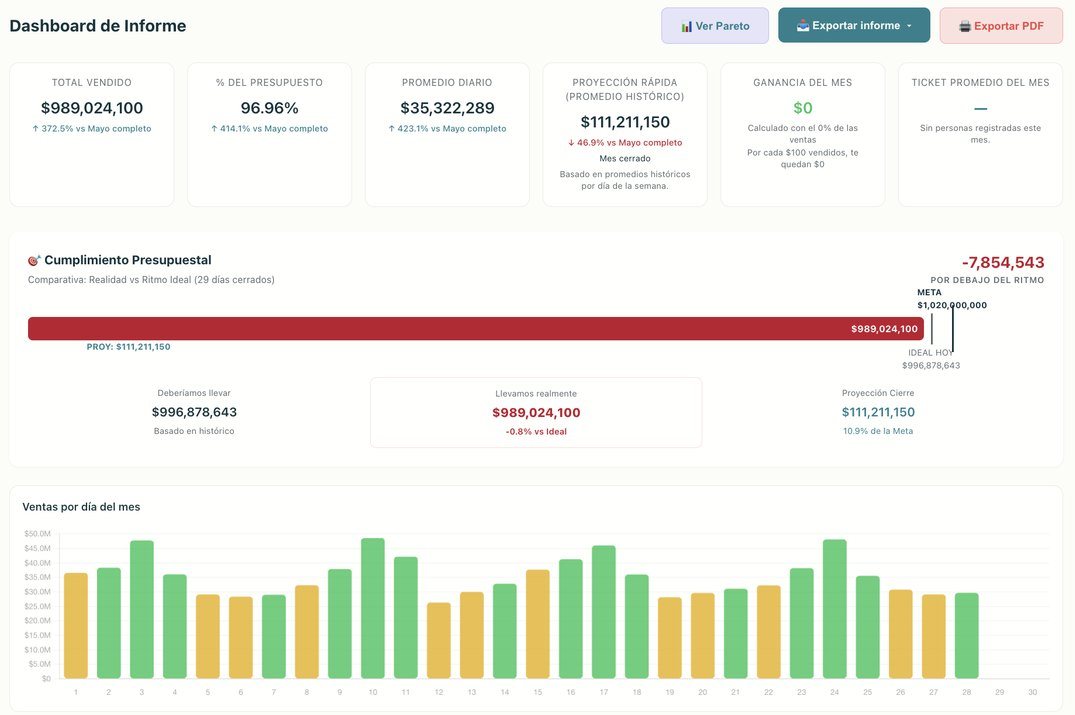Click the 423.1% vs Mayo completo indicator
The image size is (1075, 715).
(x=447, y=128)
